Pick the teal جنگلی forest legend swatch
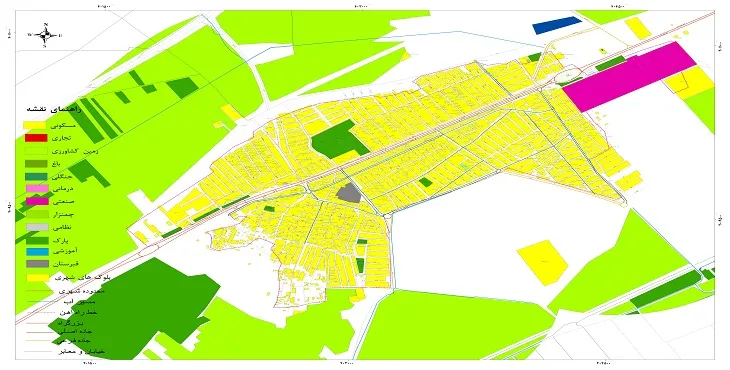 (x=36, y=177)
